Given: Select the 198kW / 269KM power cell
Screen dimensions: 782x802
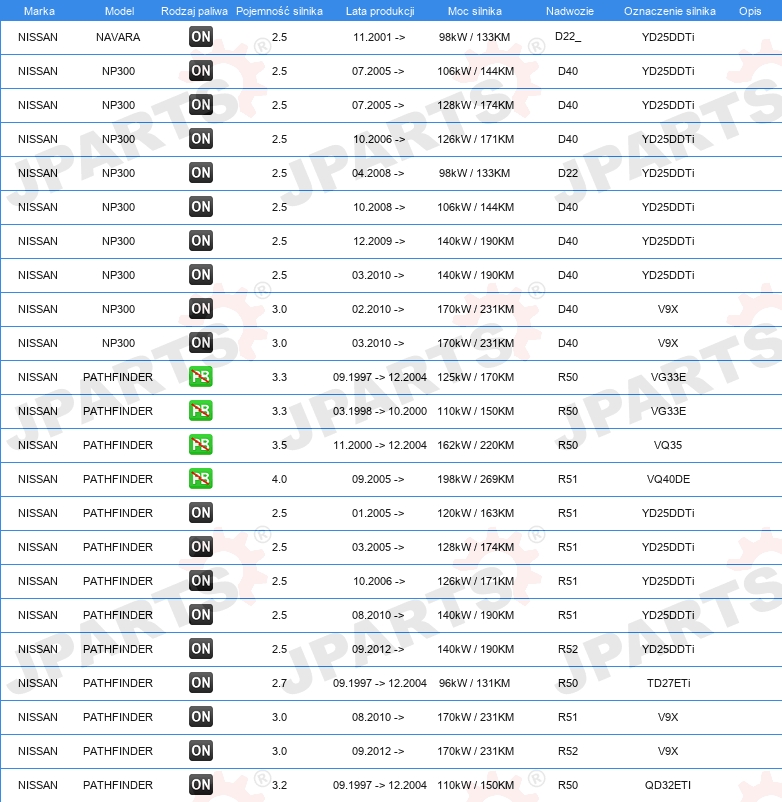Looking at the screenshot, I should (x=475, y=479).
